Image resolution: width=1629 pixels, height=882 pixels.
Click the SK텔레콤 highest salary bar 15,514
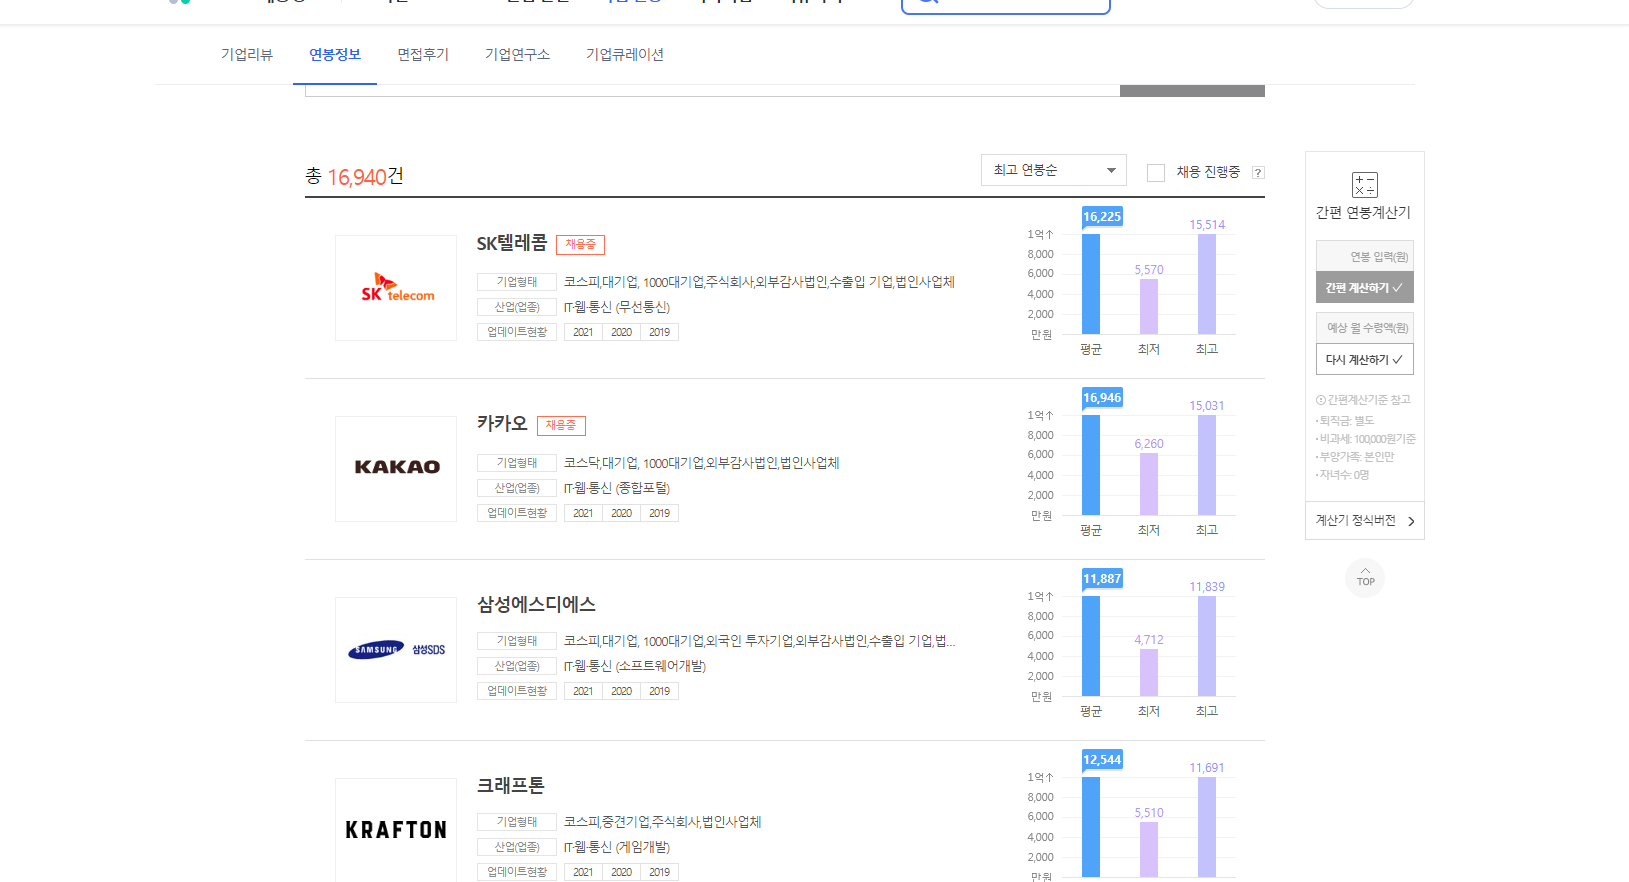click(x=1207, y=284)
